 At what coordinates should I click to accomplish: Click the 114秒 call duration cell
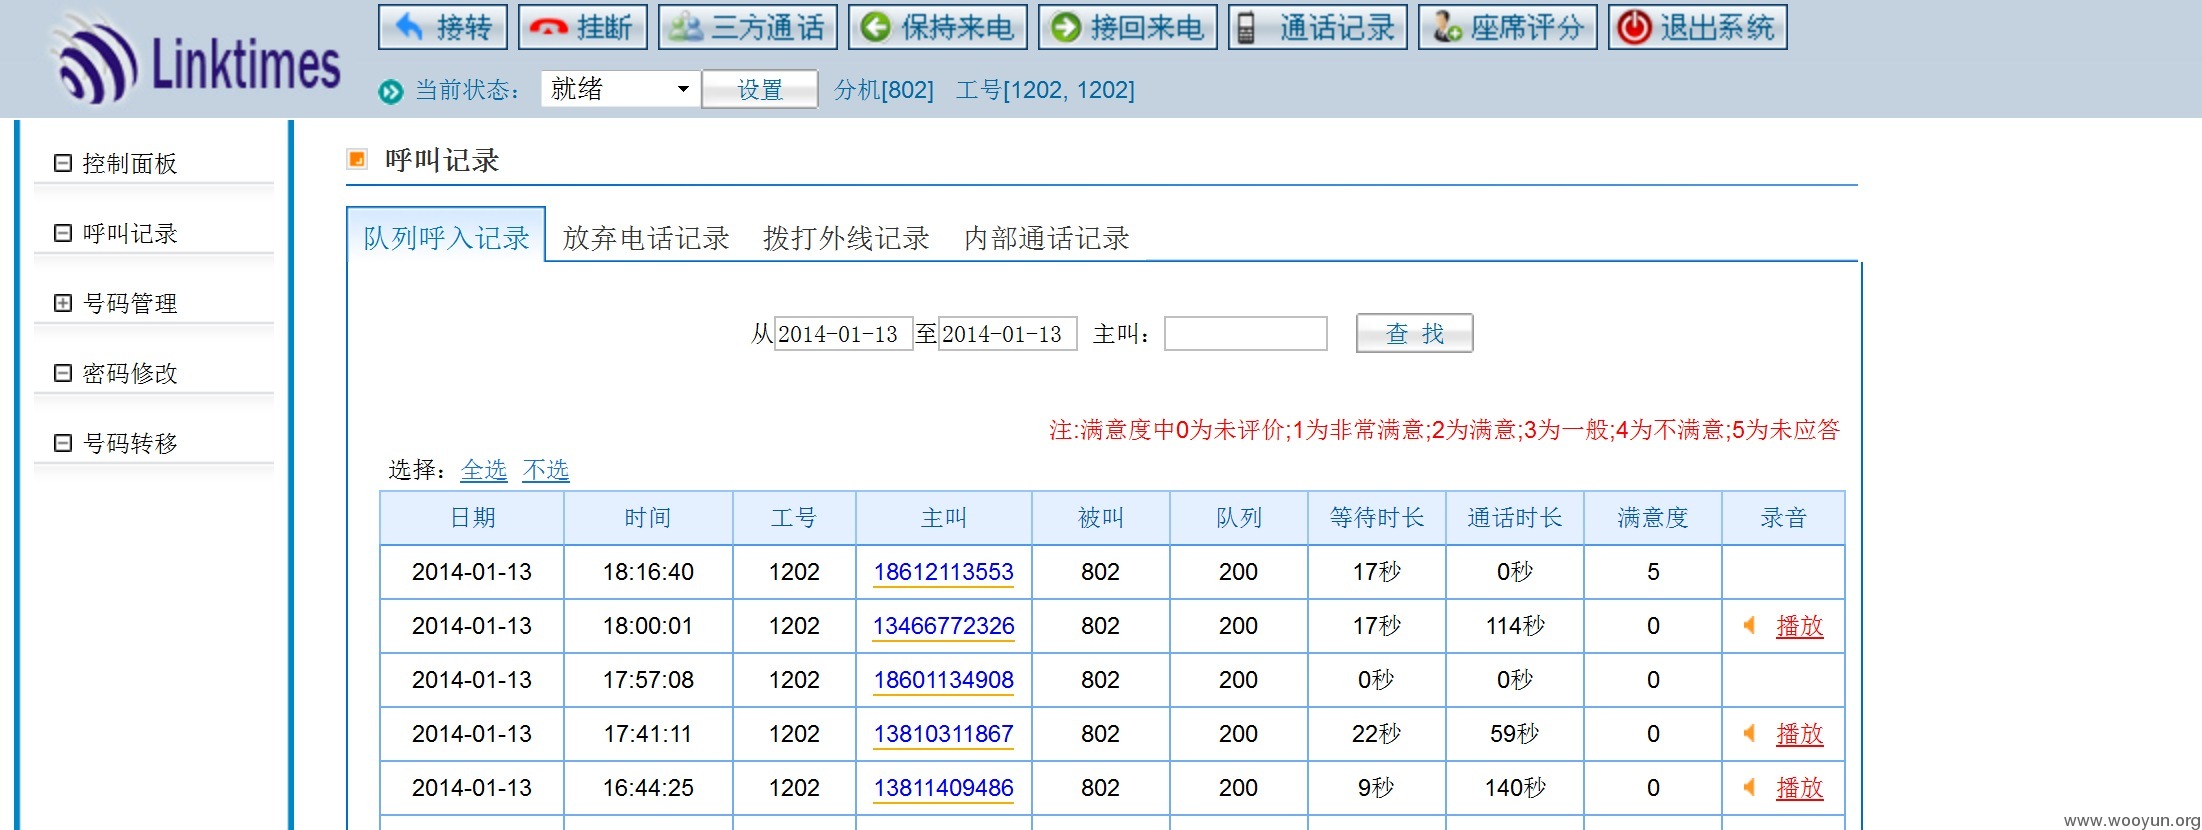[1515, 626]
